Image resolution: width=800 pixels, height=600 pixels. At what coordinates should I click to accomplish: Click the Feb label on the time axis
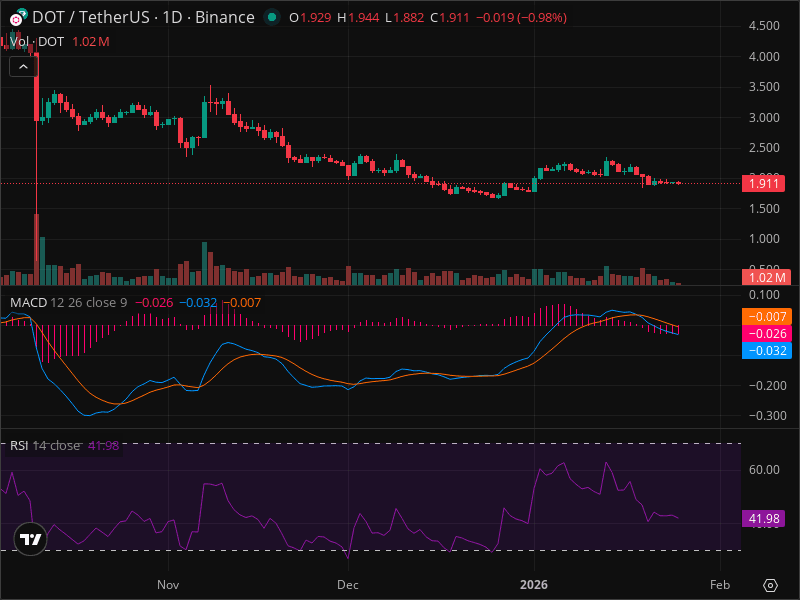pos(720,585)
